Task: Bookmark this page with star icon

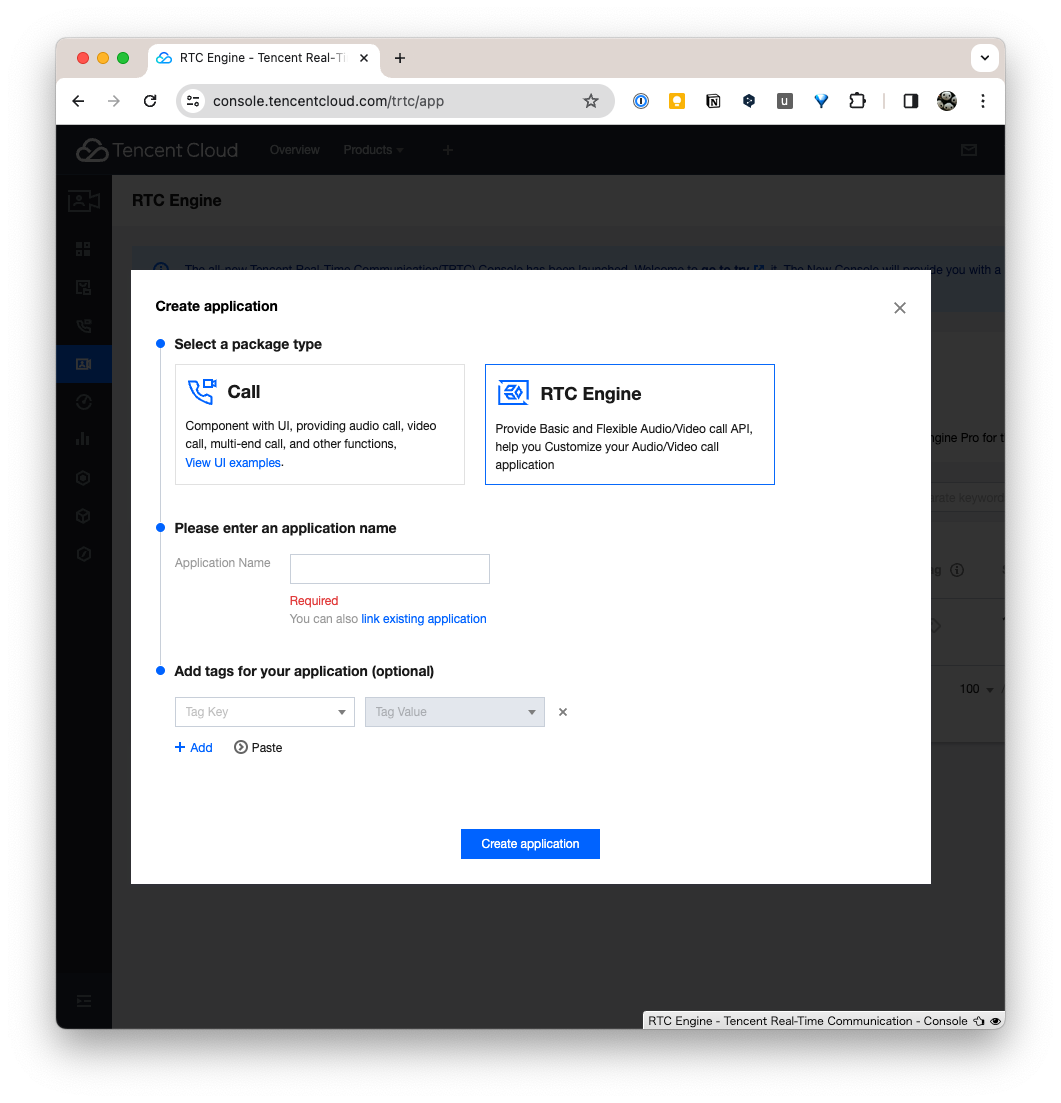Action: coord(591,101)
